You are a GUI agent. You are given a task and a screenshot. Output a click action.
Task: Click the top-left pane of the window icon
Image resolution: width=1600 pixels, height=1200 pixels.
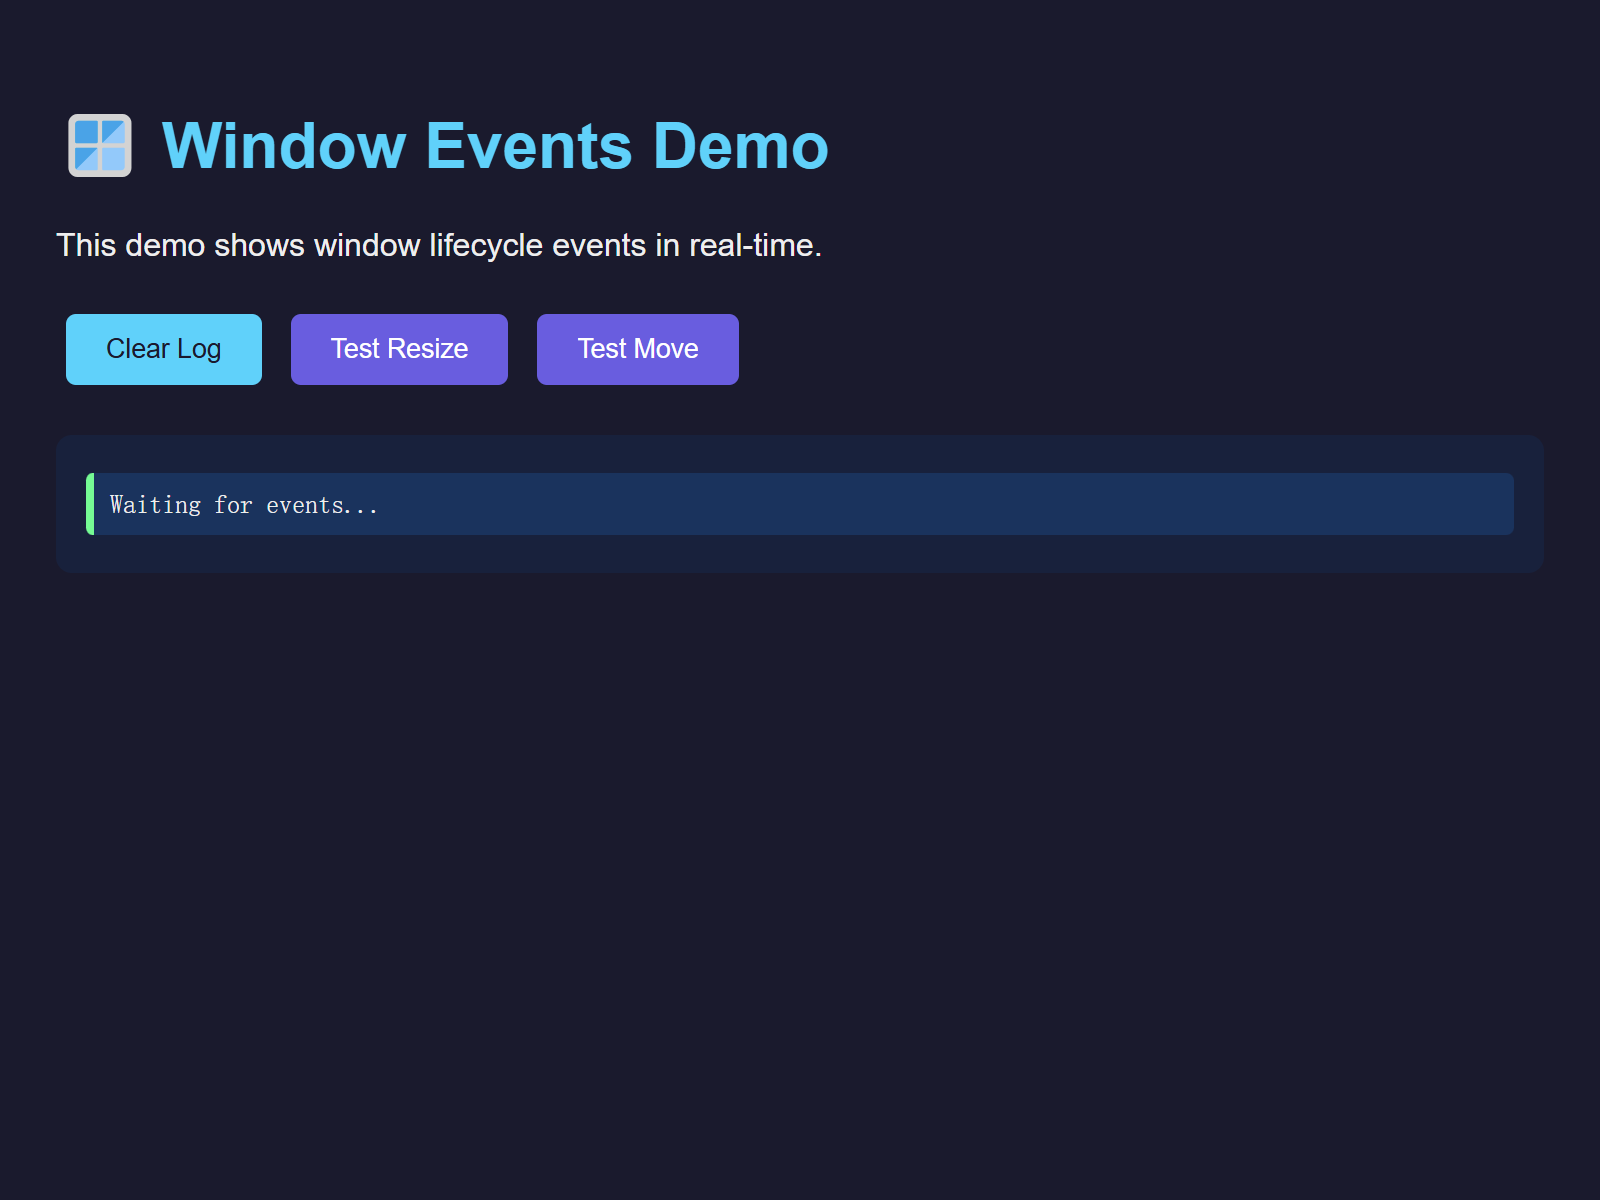pyautogui.click(x=85, y=133)
